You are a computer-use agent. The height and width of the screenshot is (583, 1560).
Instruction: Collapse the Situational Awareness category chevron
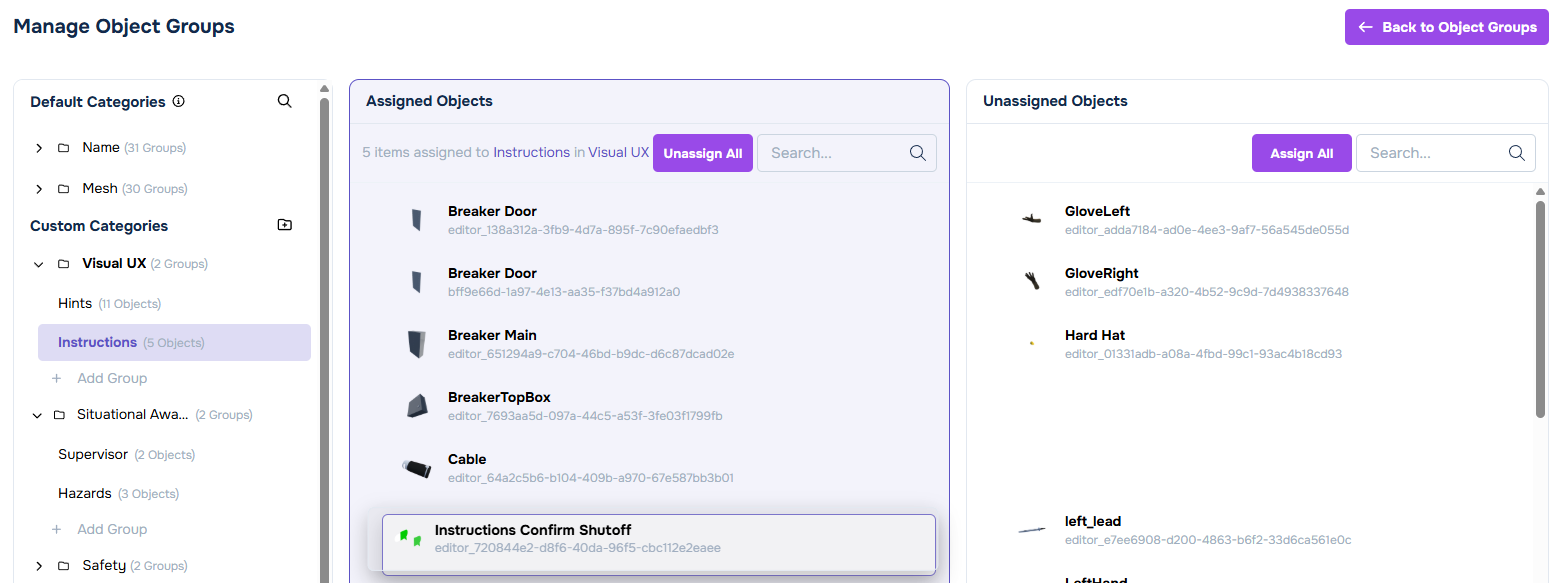click(x=39, y=415)
